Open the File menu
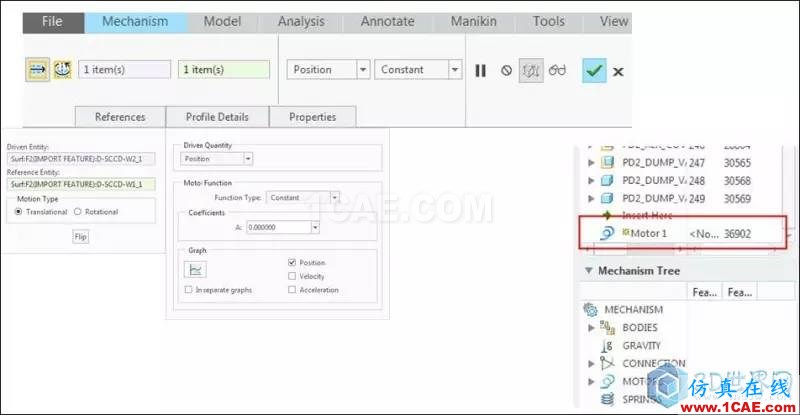The width and height of the screenshot is (800, 415). point(53,22)
